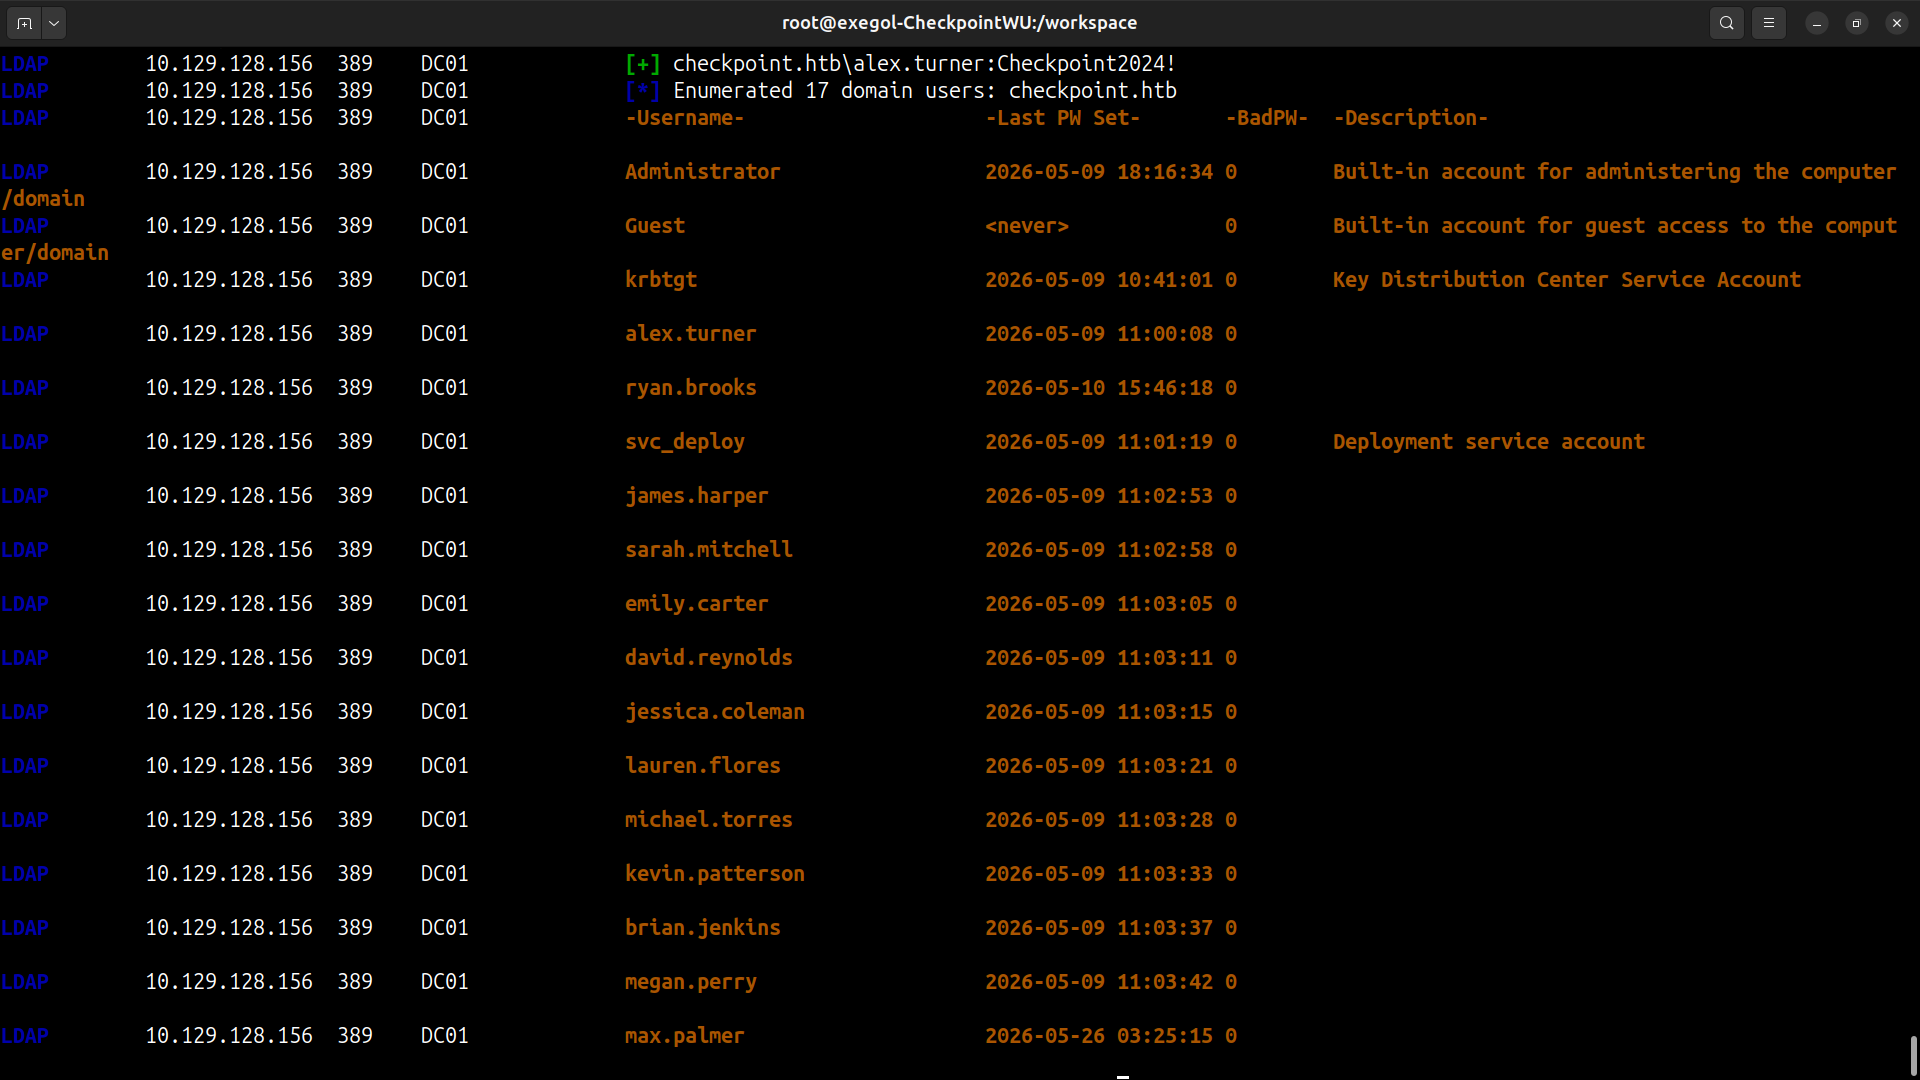This screenshot has width=1920, height=1080.
Task: Click the Deployment service account description
Action: 1489,442
